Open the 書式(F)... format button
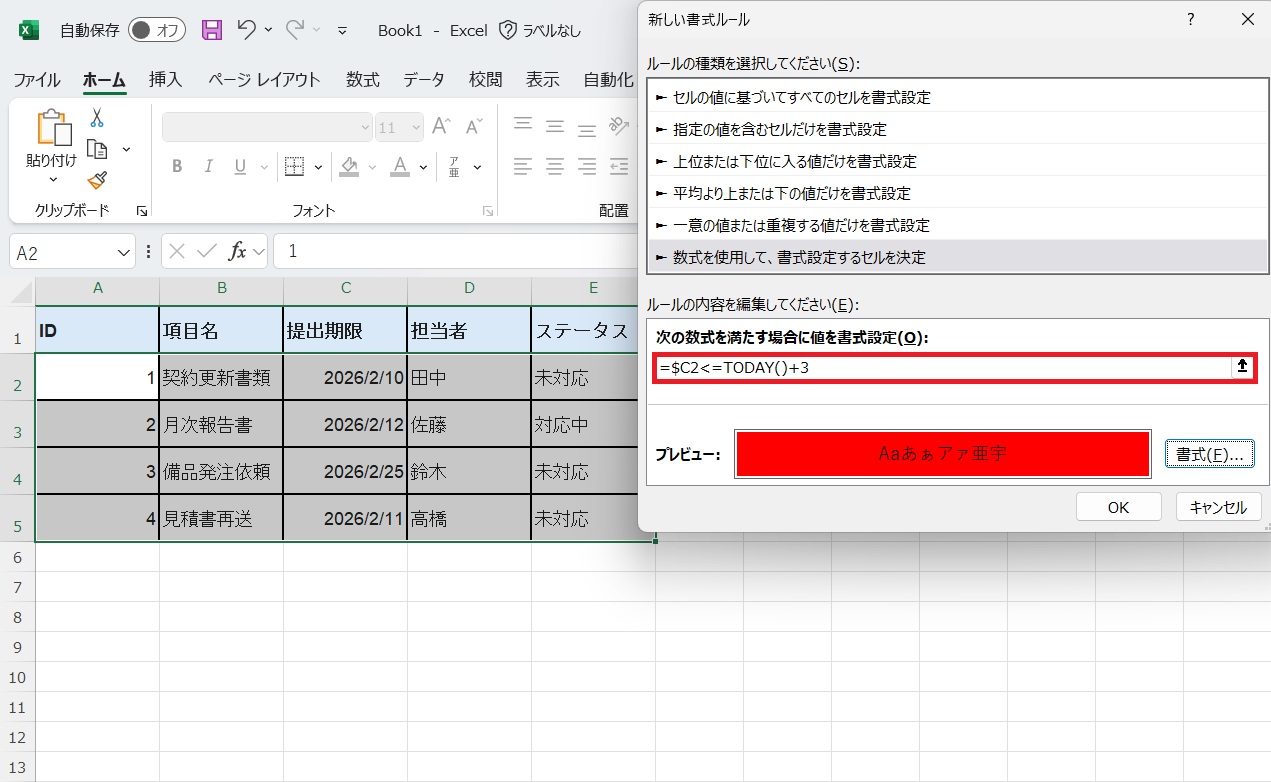 pyautogui.click(x=1209, y=454)
